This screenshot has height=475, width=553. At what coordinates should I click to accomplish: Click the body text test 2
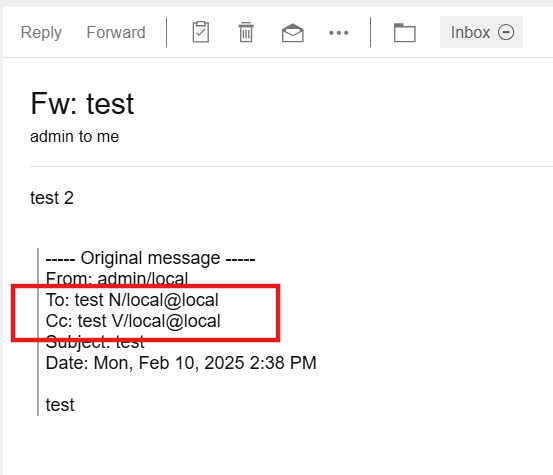(52, 198)
